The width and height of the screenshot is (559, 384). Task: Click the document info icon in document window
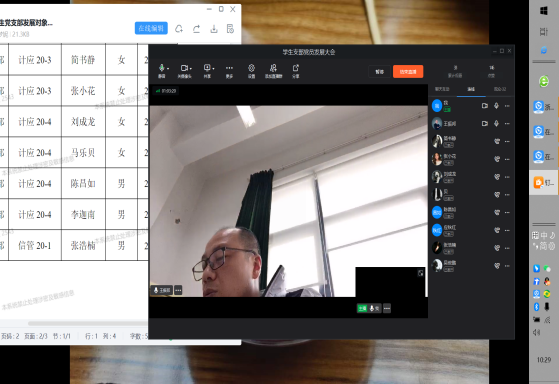230,29
